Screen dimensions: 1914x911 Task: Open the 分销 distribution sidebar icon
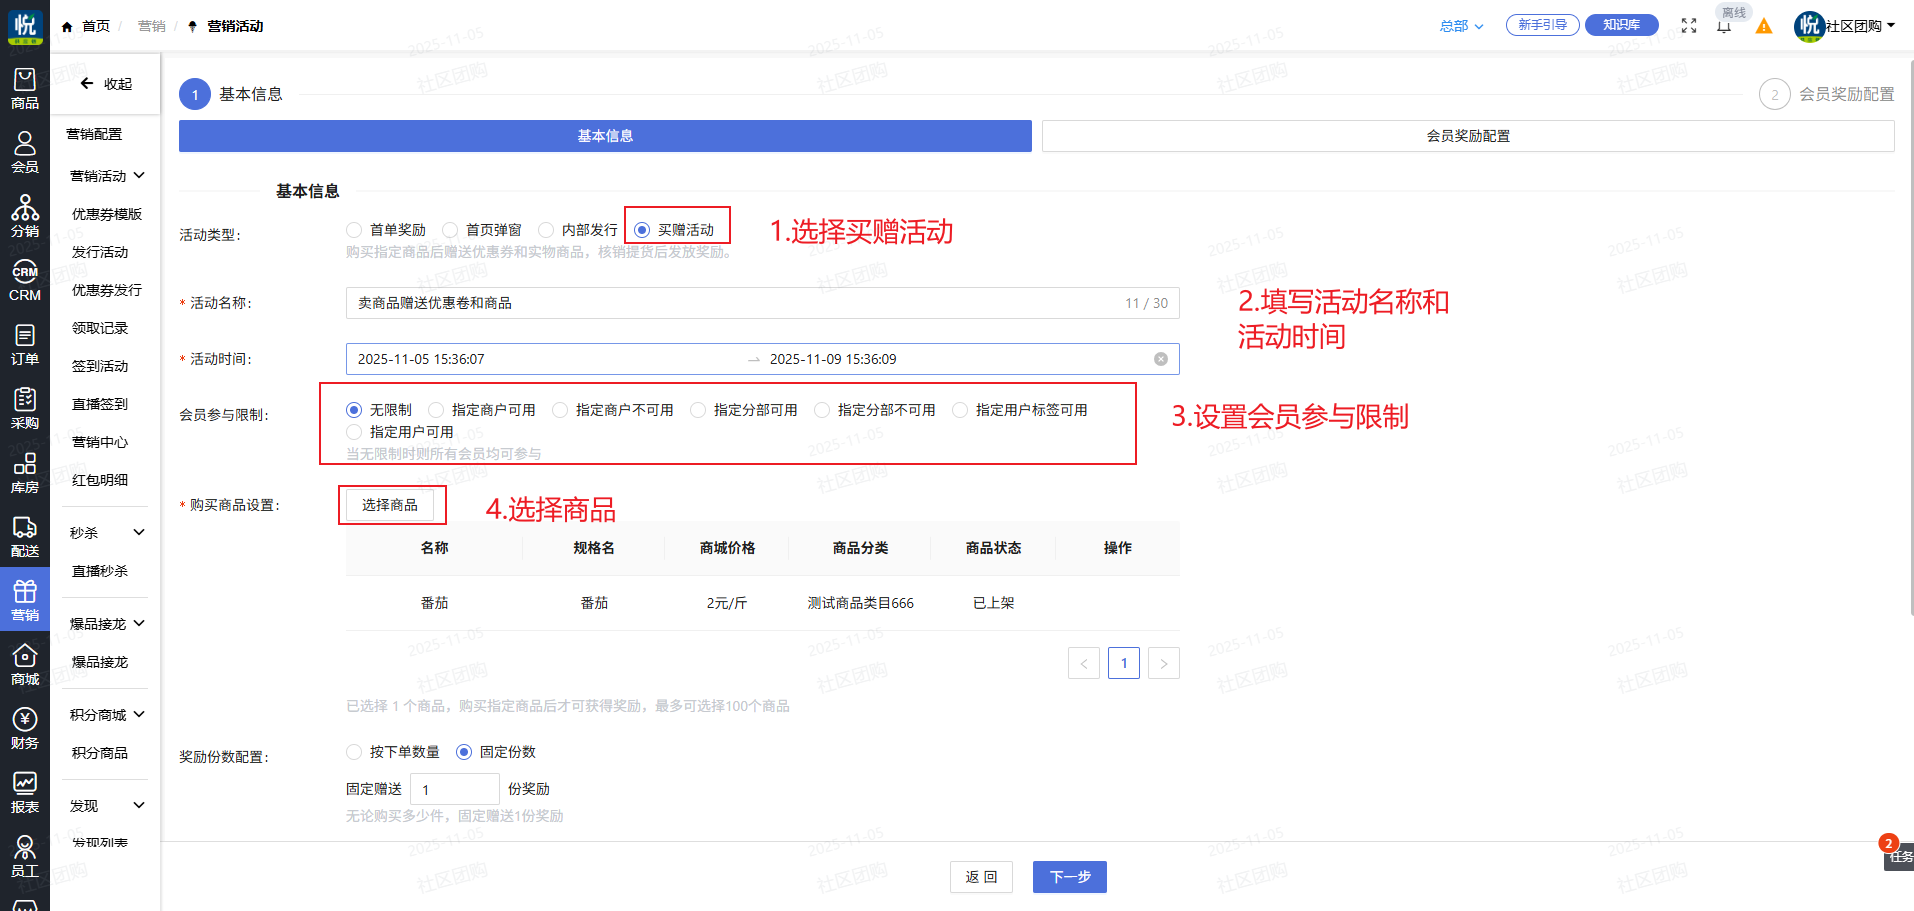point(25,216)
